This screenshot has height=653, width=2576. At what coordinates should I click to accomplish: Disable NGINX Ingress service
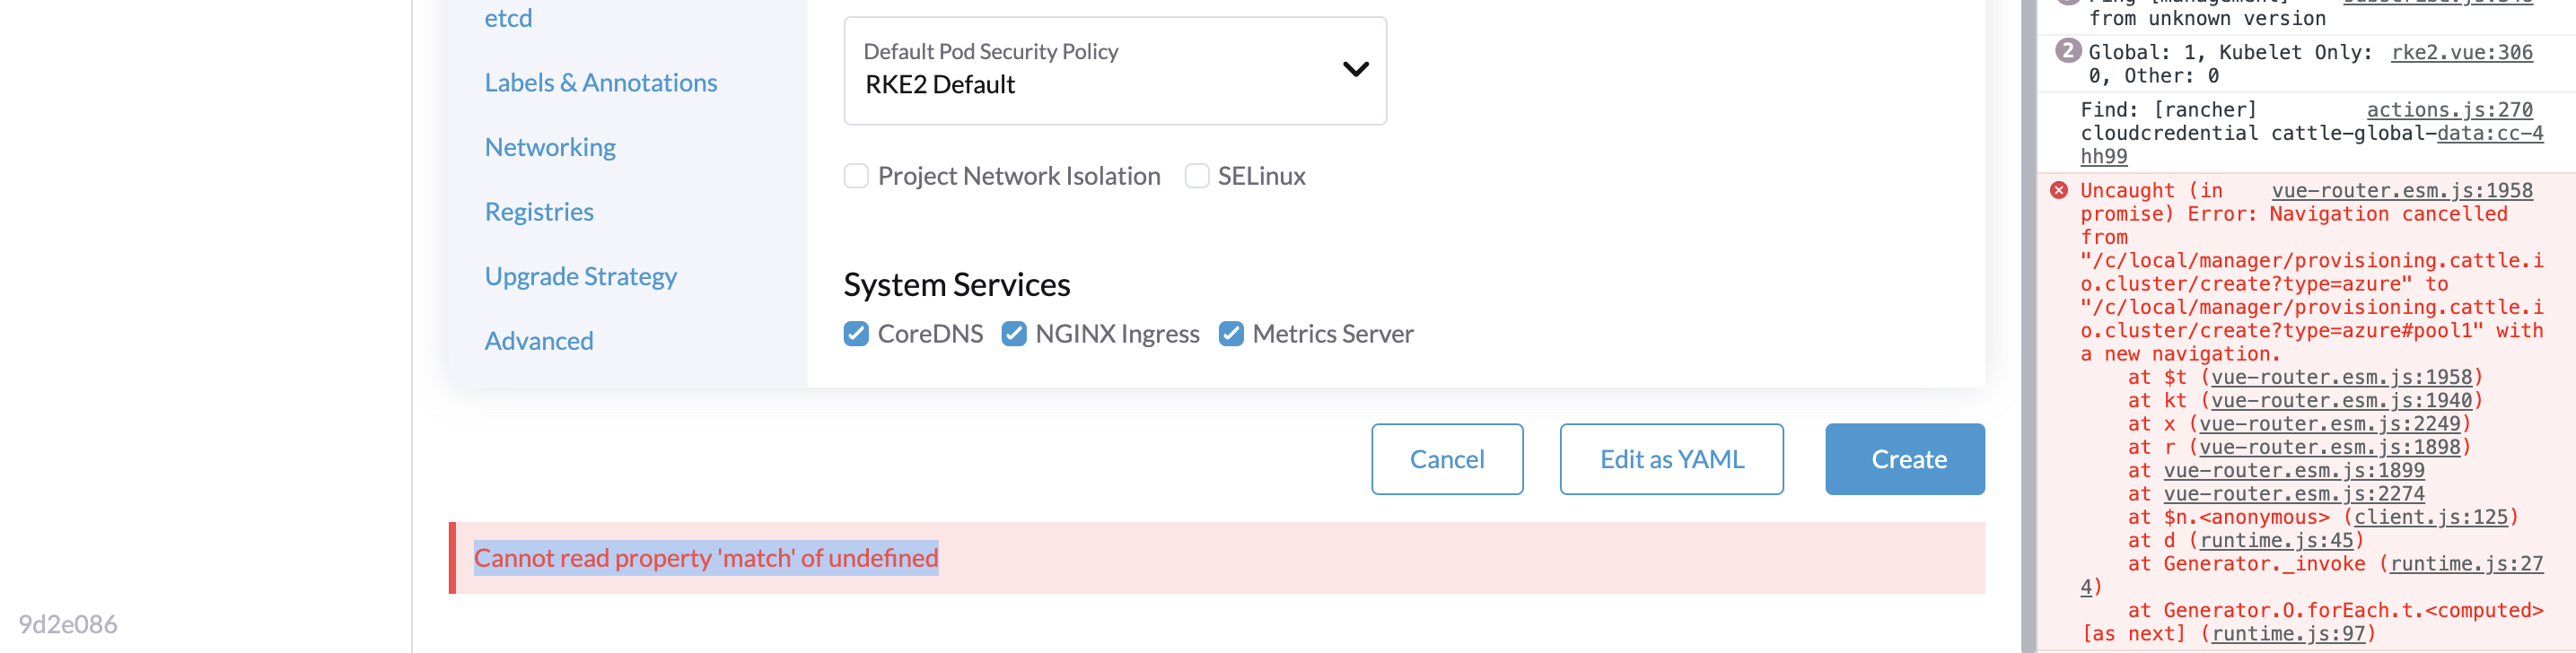[1013, 333]
